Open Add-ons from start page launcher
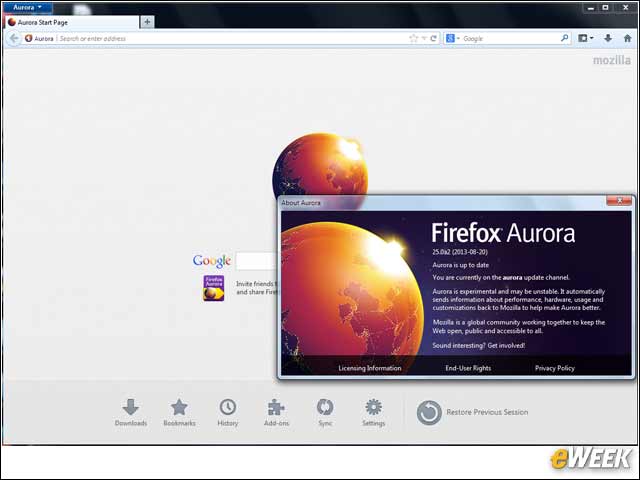 pos(276,412)
